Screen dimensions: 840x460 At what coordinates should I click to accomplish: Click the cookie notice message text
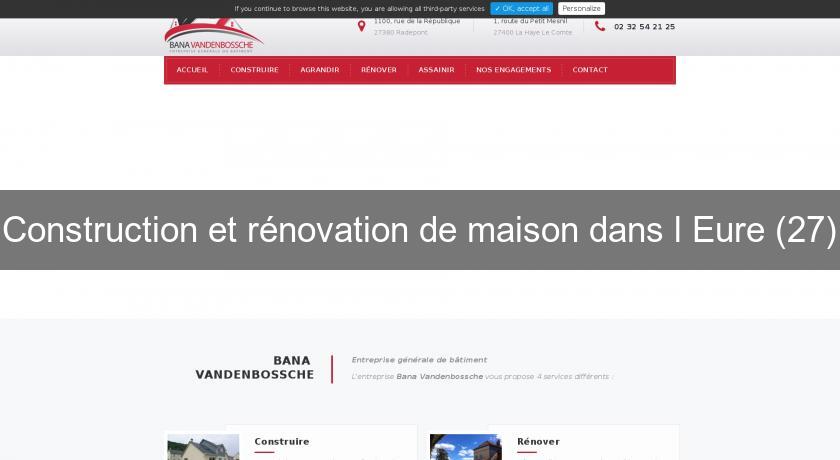(x=359, y=9)
